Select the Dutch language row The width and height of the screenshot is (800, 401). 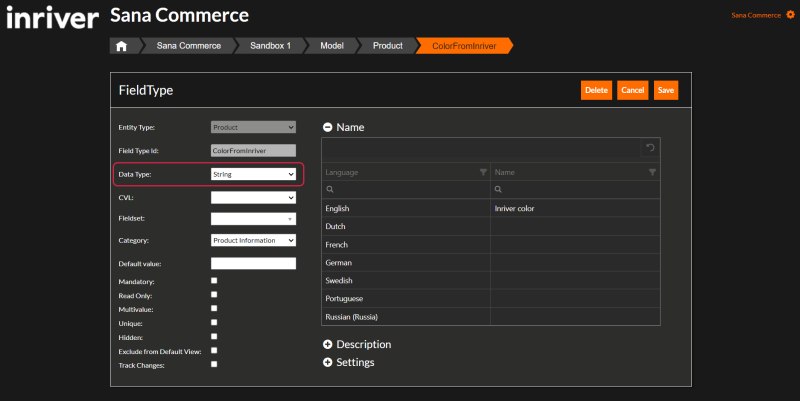point(491,226)
